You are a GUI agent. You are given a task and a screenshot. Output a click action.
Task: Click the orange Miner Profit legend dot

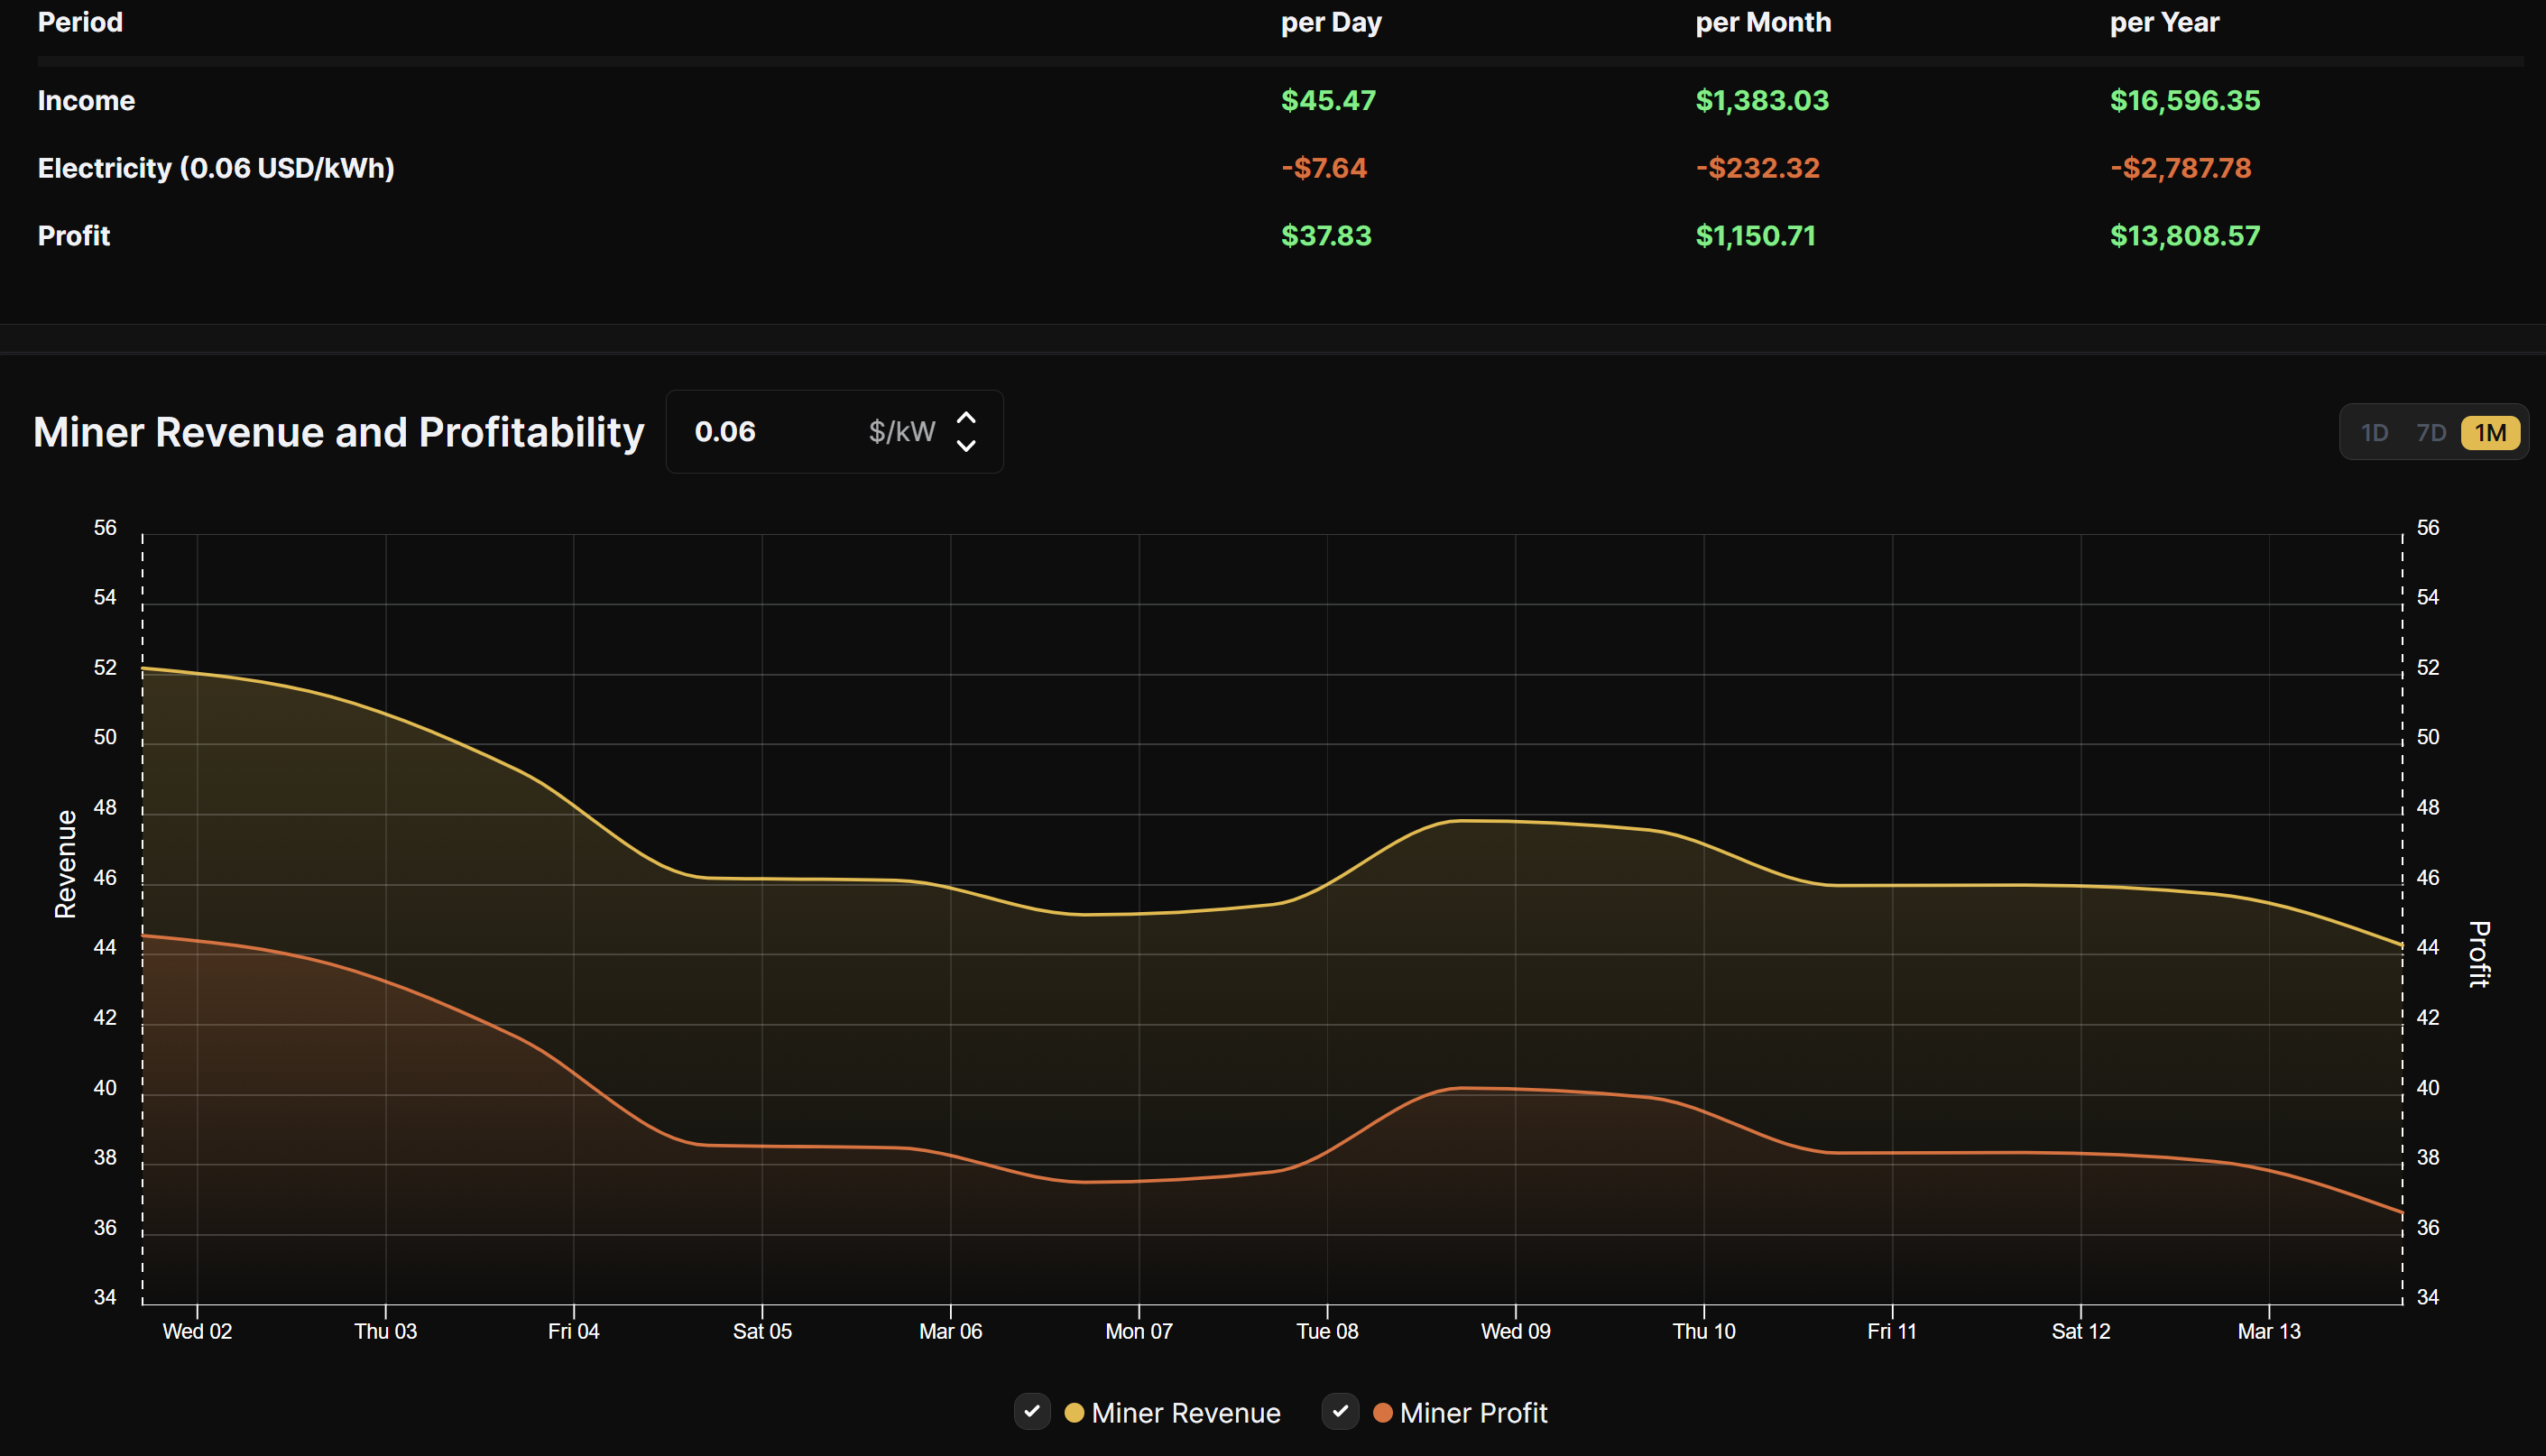[1382, 1413]
